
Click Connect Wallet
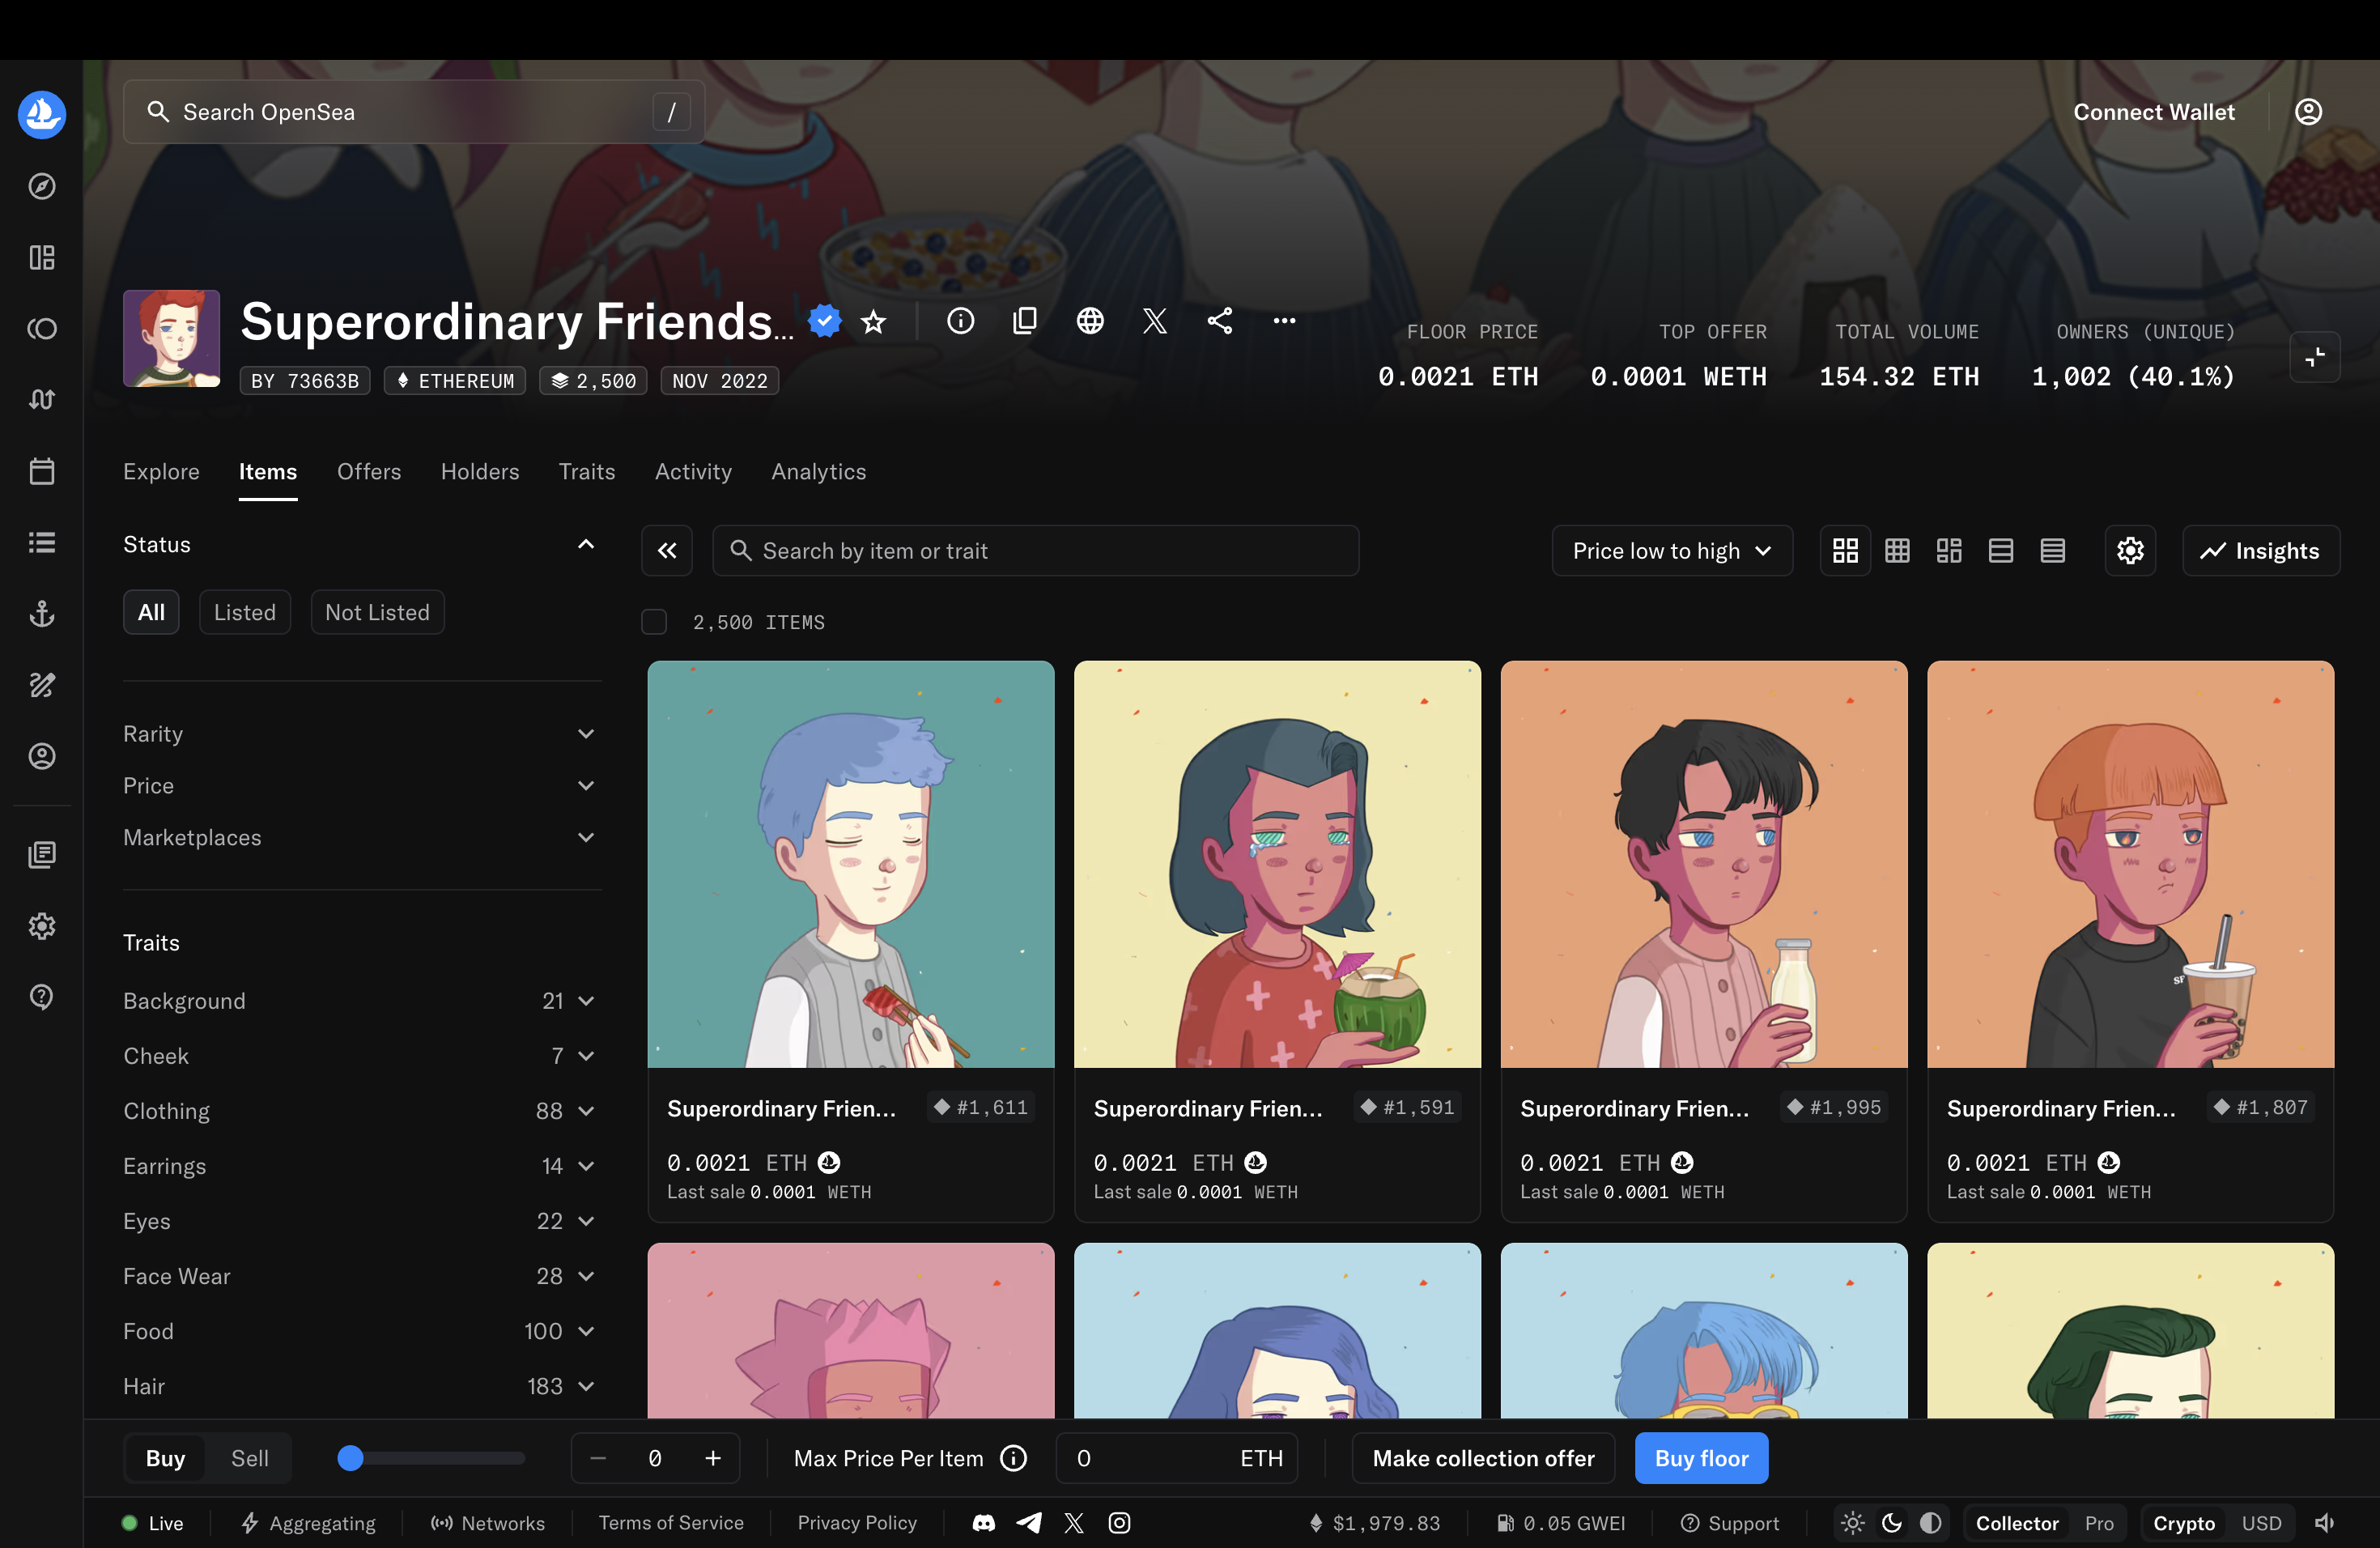point(2154,112)
